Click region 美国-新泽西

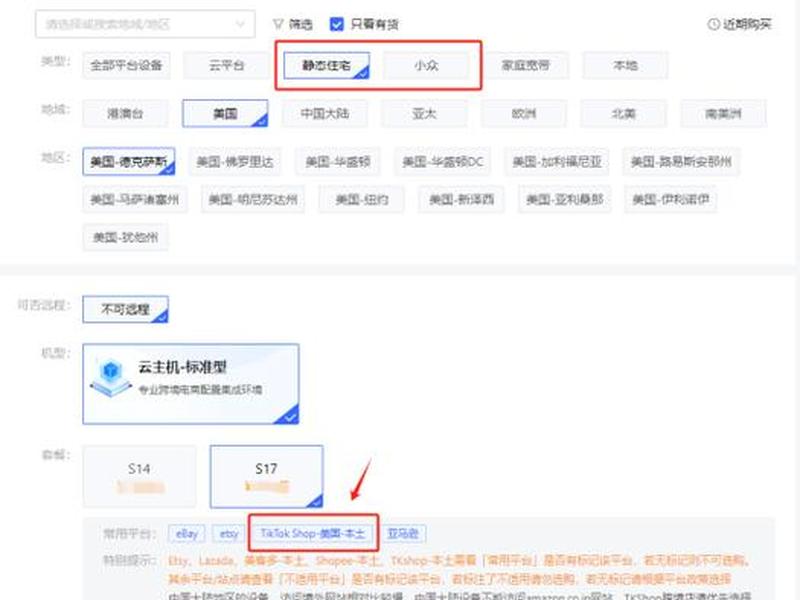[462, 199]
